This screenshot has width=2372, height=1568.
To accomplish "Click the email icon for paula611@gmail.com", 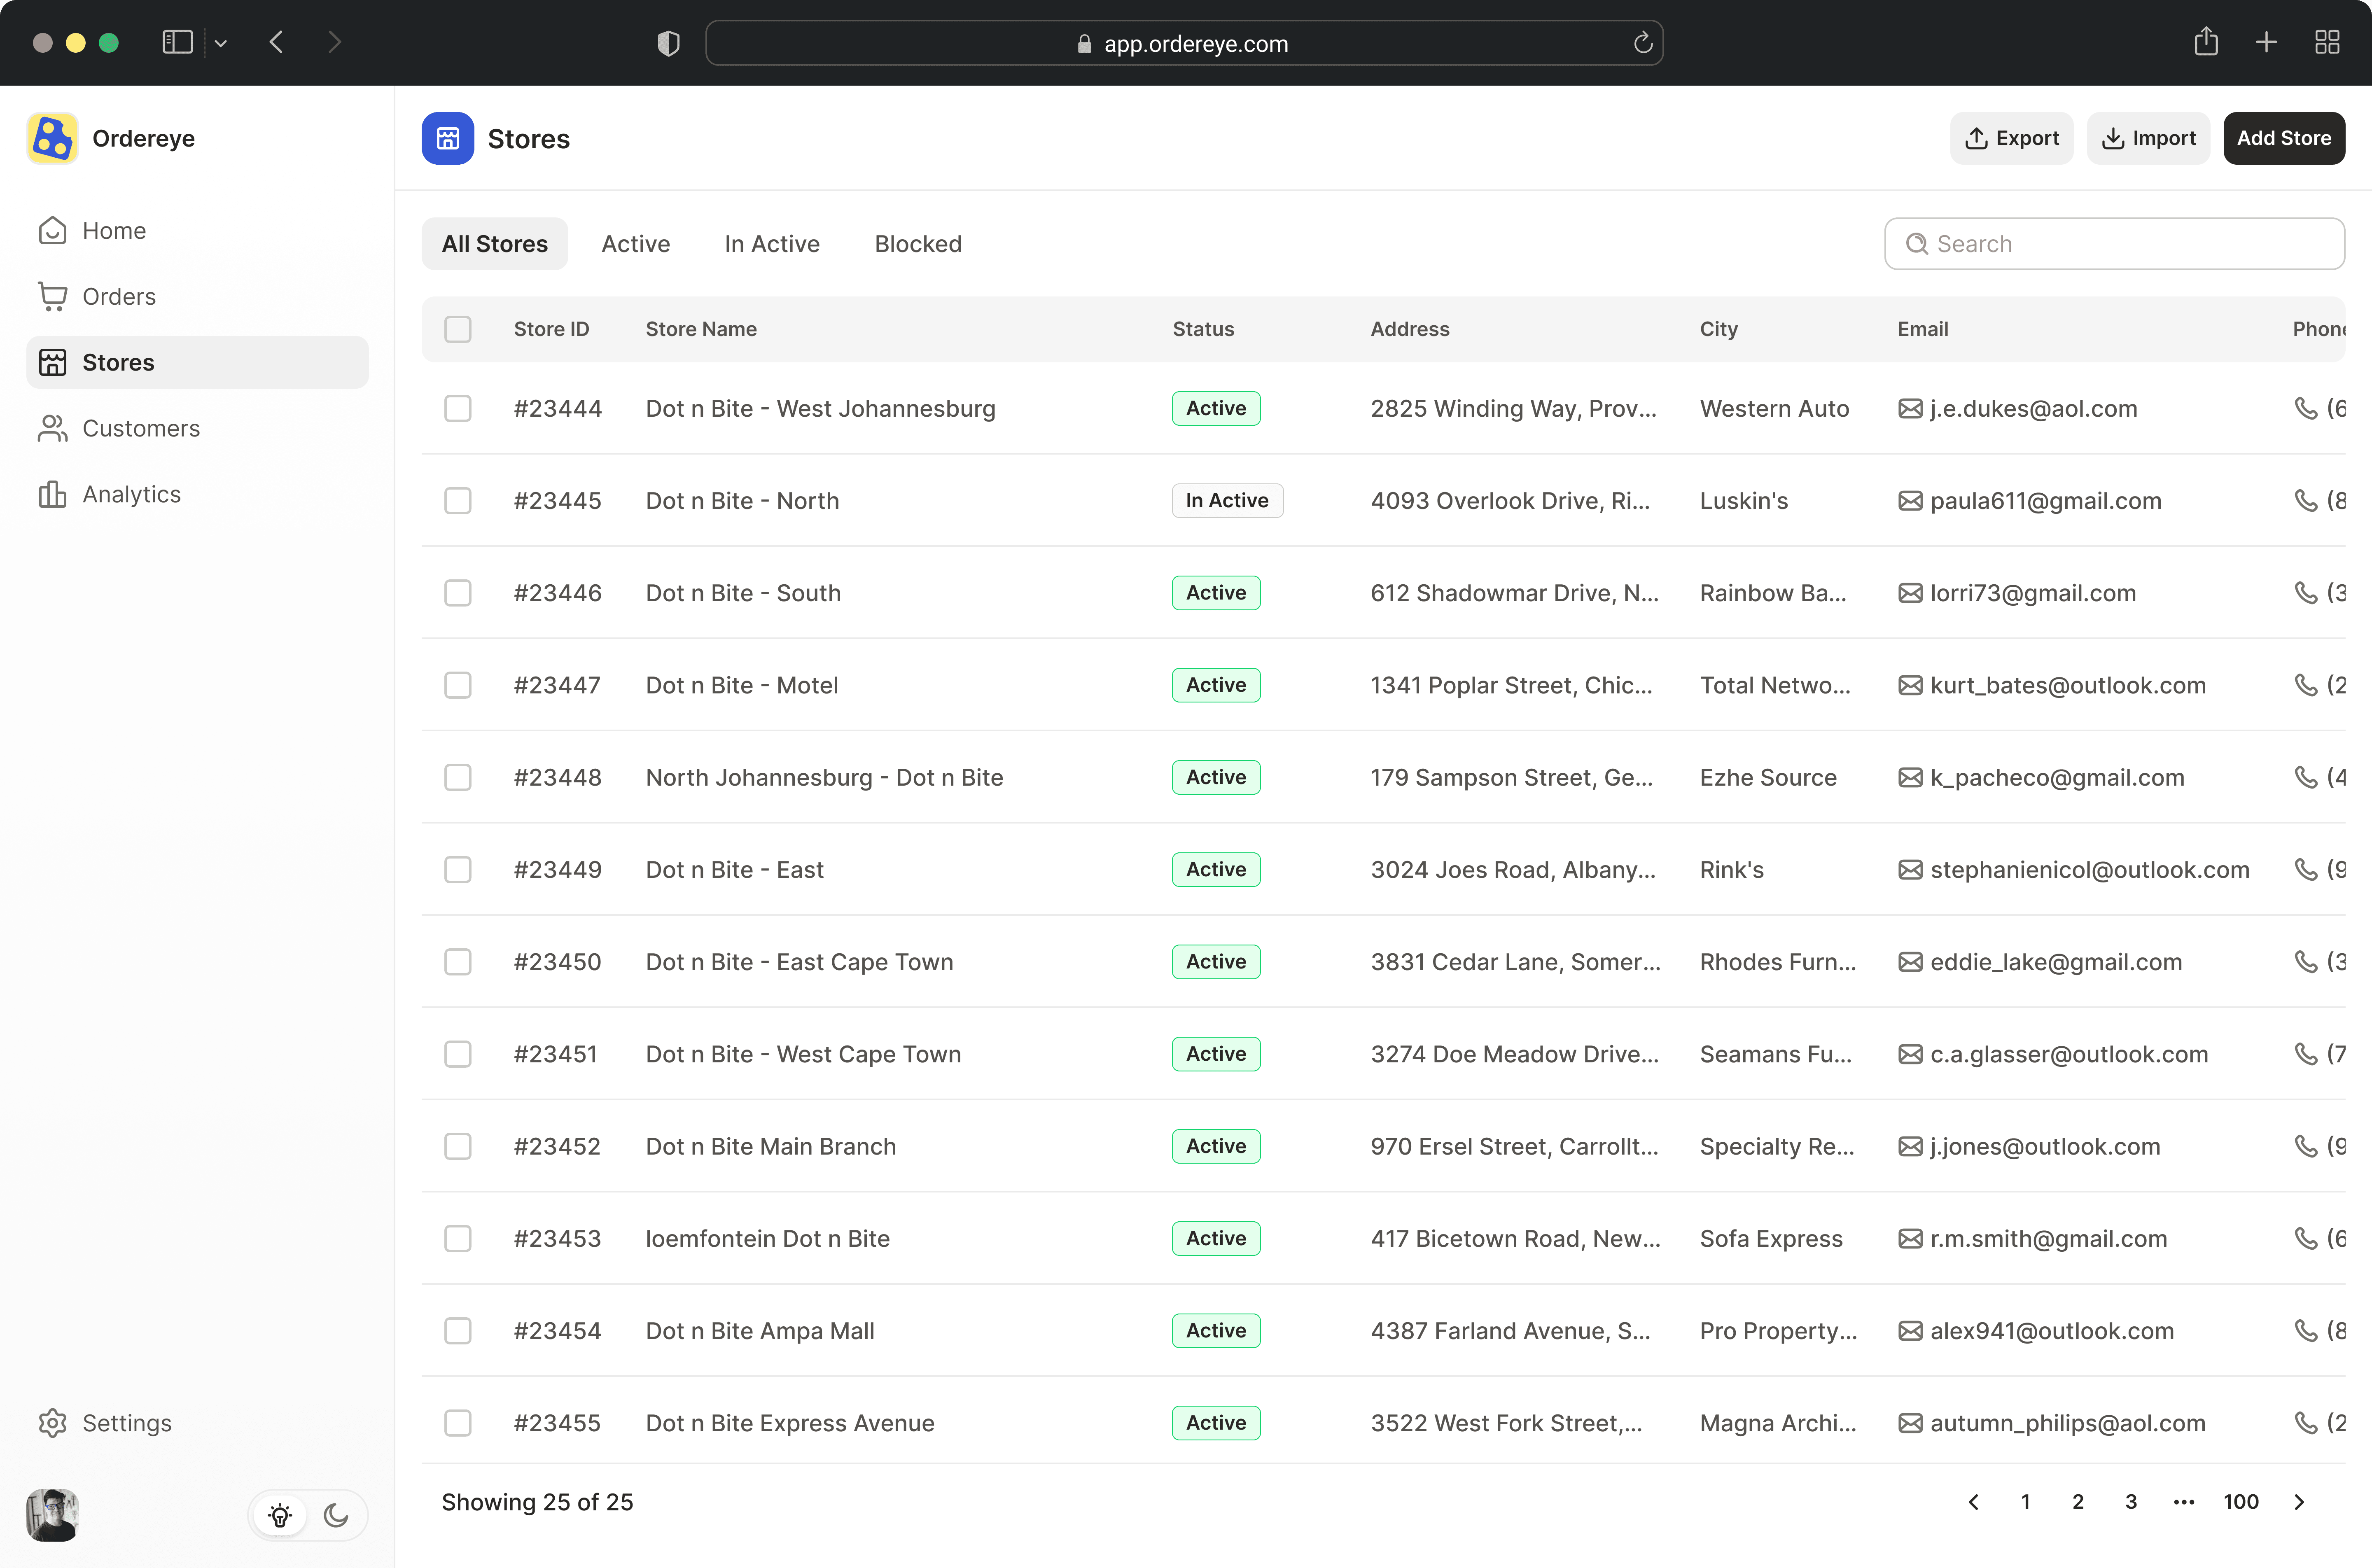I will [x=1910, y=501].
